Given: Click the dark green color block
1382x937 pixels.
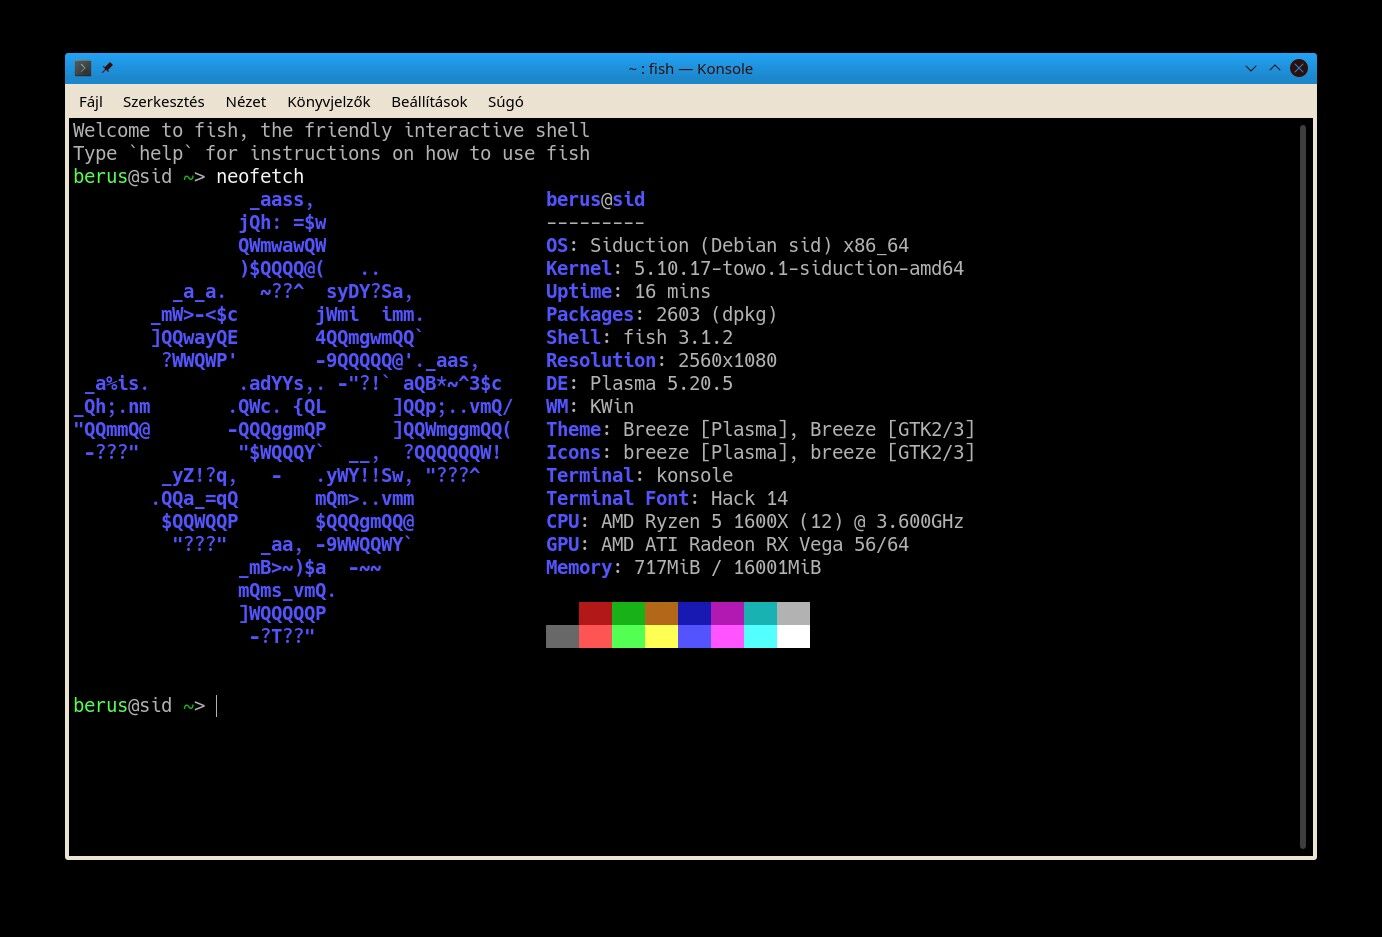Looking at the screenshot, I should point(628,613).
